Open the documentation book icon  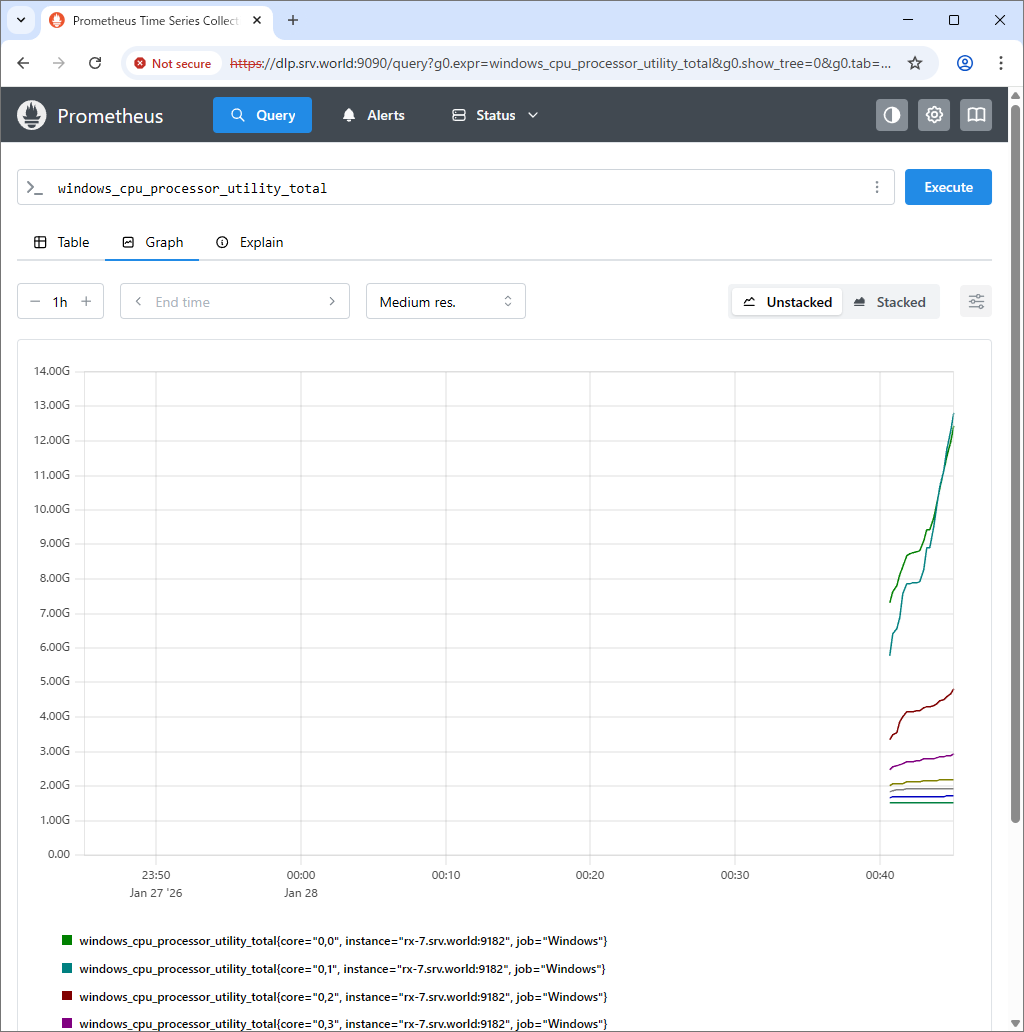coord(976,115)
